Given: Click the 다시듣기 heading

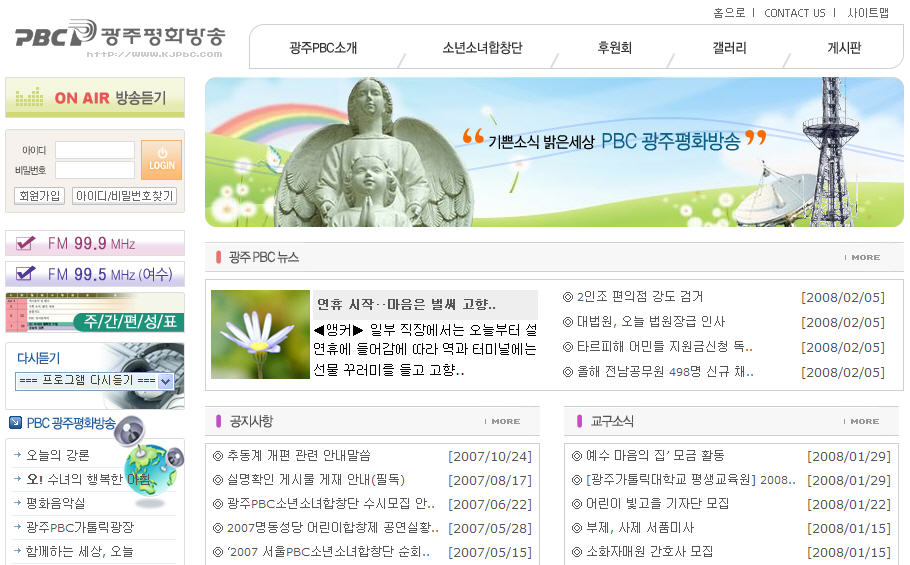Looking at the screenshot, I should click(38, 358).
